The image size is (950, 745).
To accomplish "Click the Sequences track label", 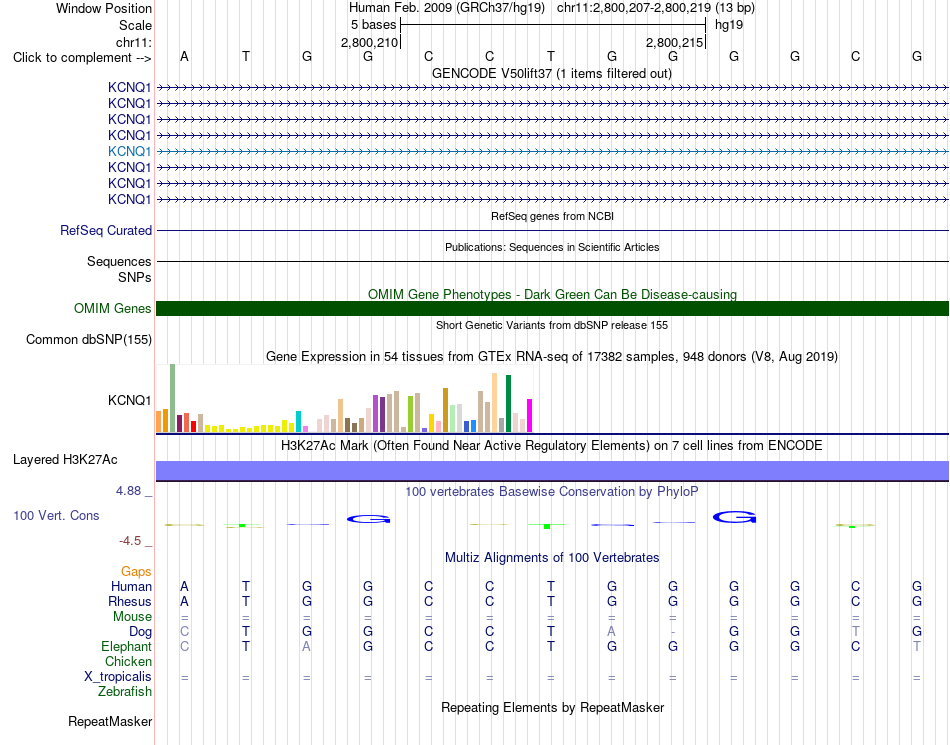I will 119,261.
